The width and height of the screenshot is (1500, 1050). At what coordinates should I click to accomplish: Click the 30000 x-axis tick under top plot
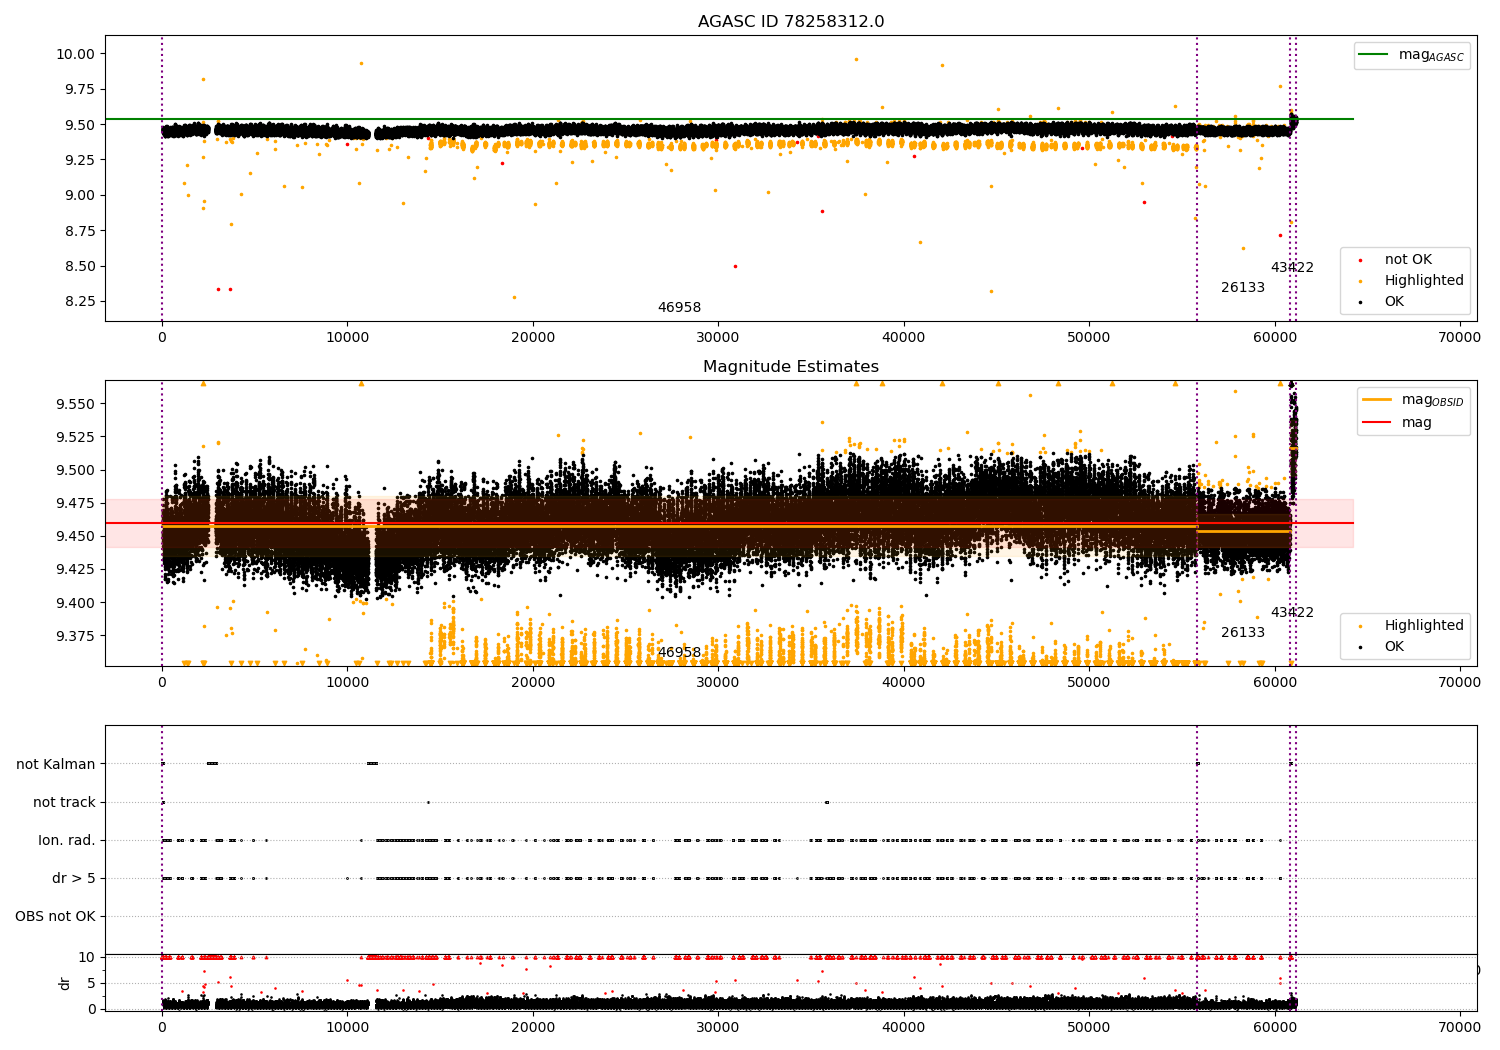tap(718, 338)
